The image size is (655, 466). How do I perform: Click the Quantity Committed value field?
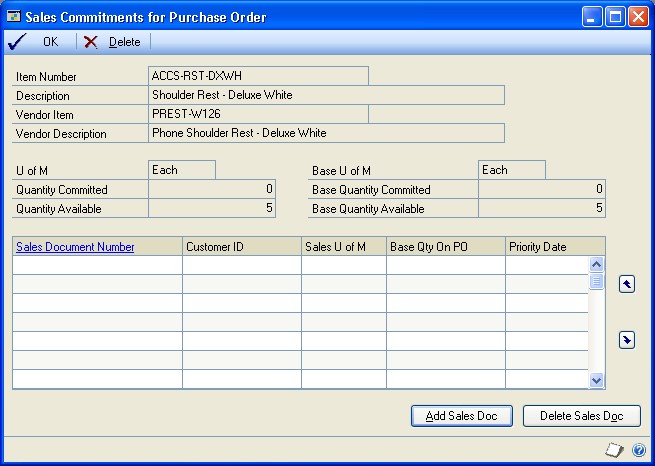pos(212,189)
